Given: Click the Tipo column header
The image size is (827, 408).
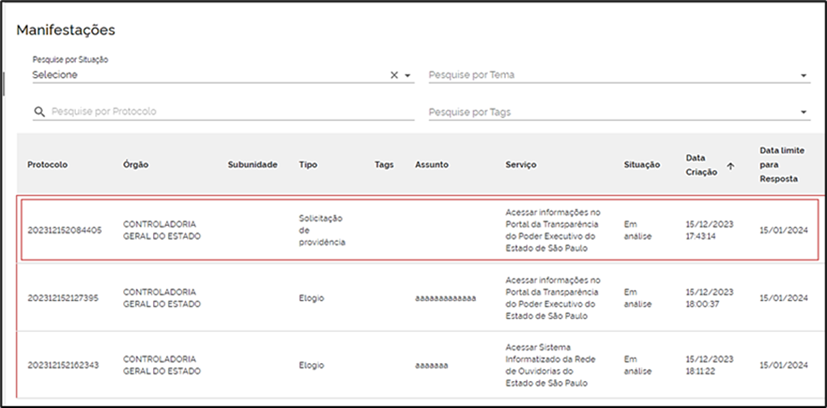Looking at the screenshot, I should (308, 164).
